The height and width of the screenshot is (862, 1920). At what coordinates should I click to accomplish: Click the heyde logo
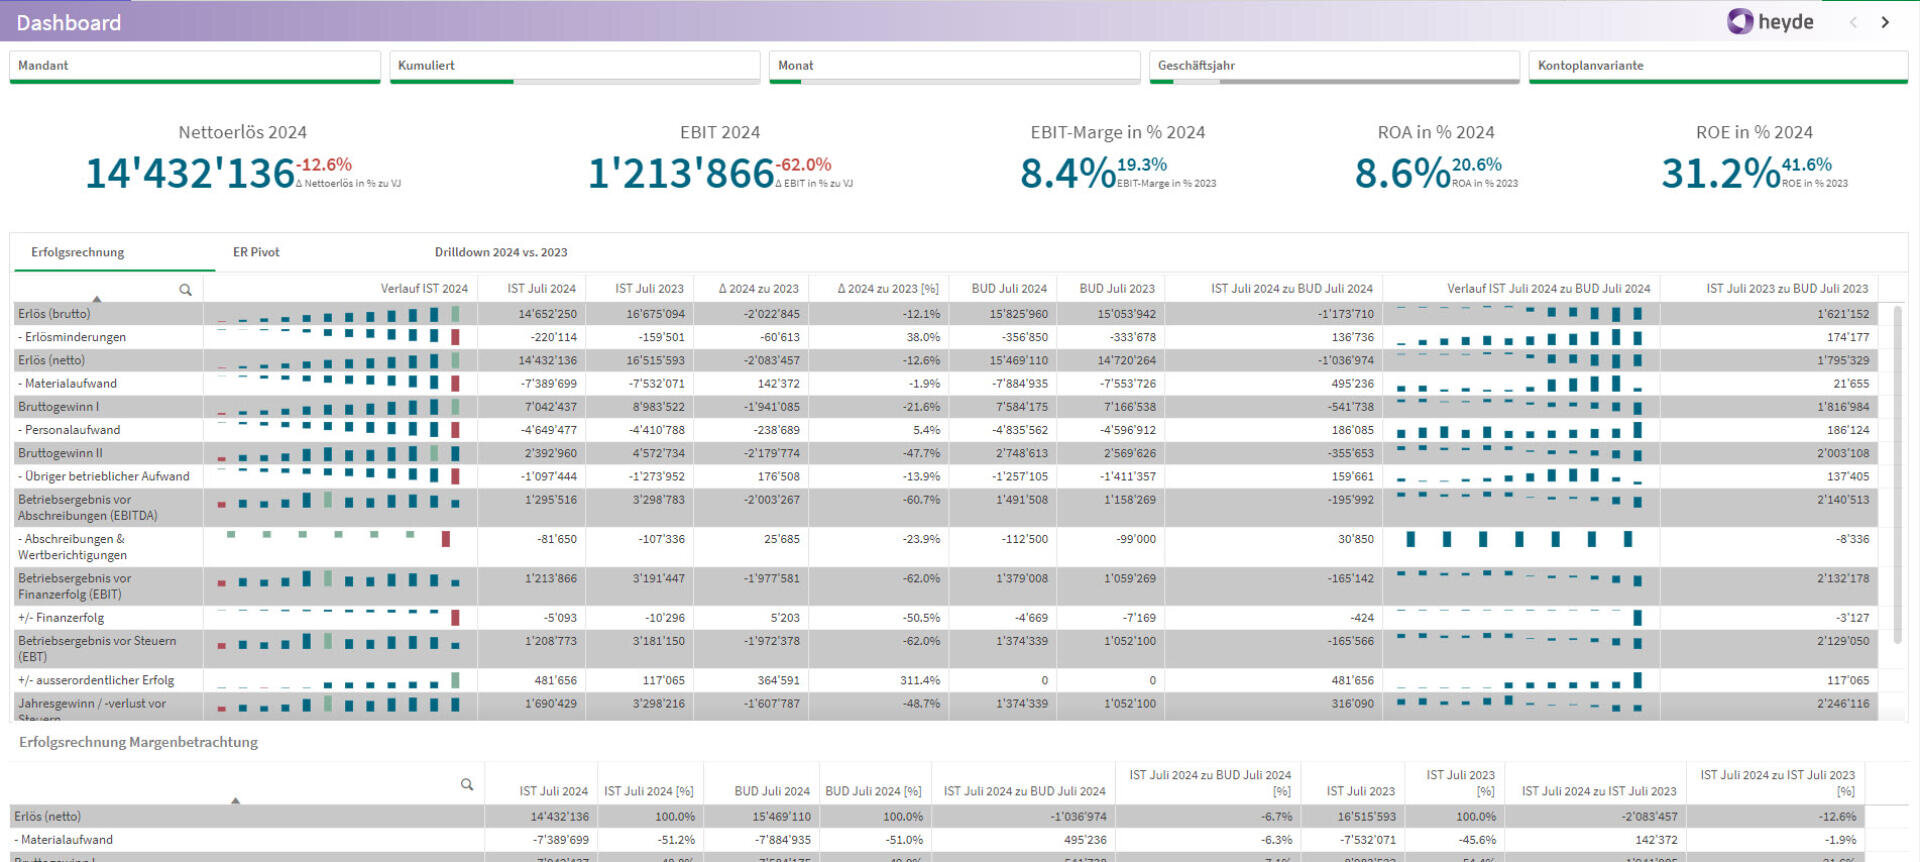point(1769,22)
